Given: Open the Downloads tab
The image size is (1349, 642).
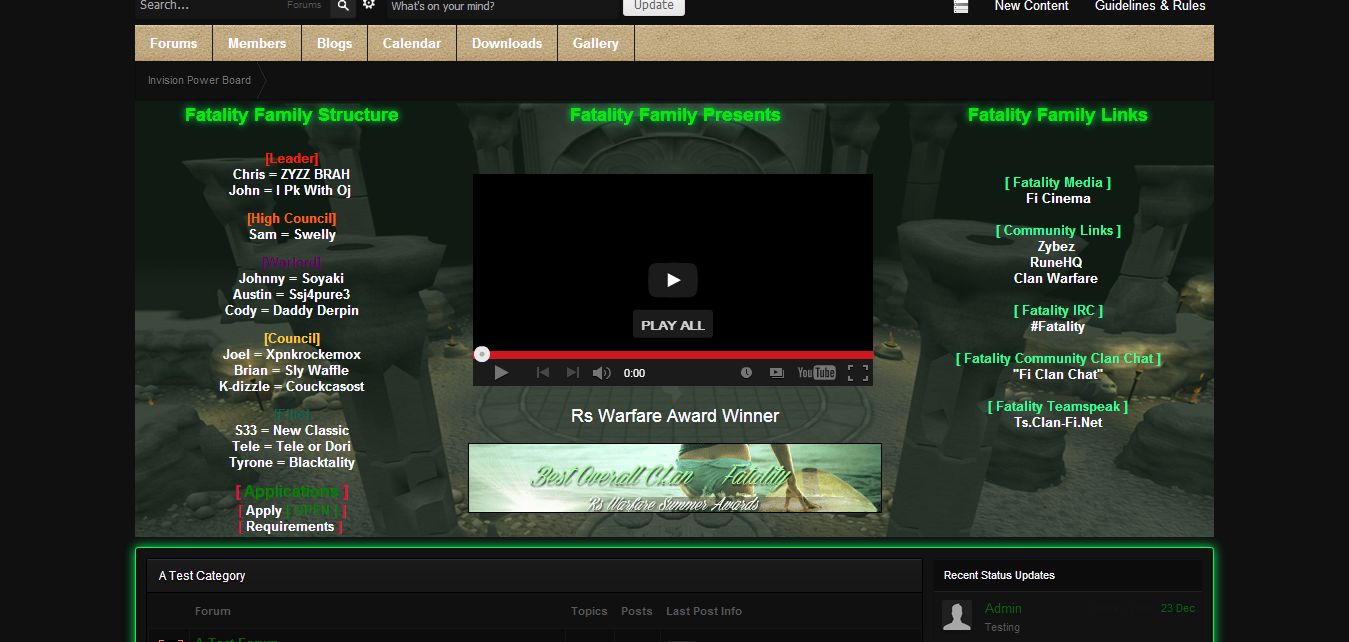Looking at the screenshot, I should click(x=507, y=43).
